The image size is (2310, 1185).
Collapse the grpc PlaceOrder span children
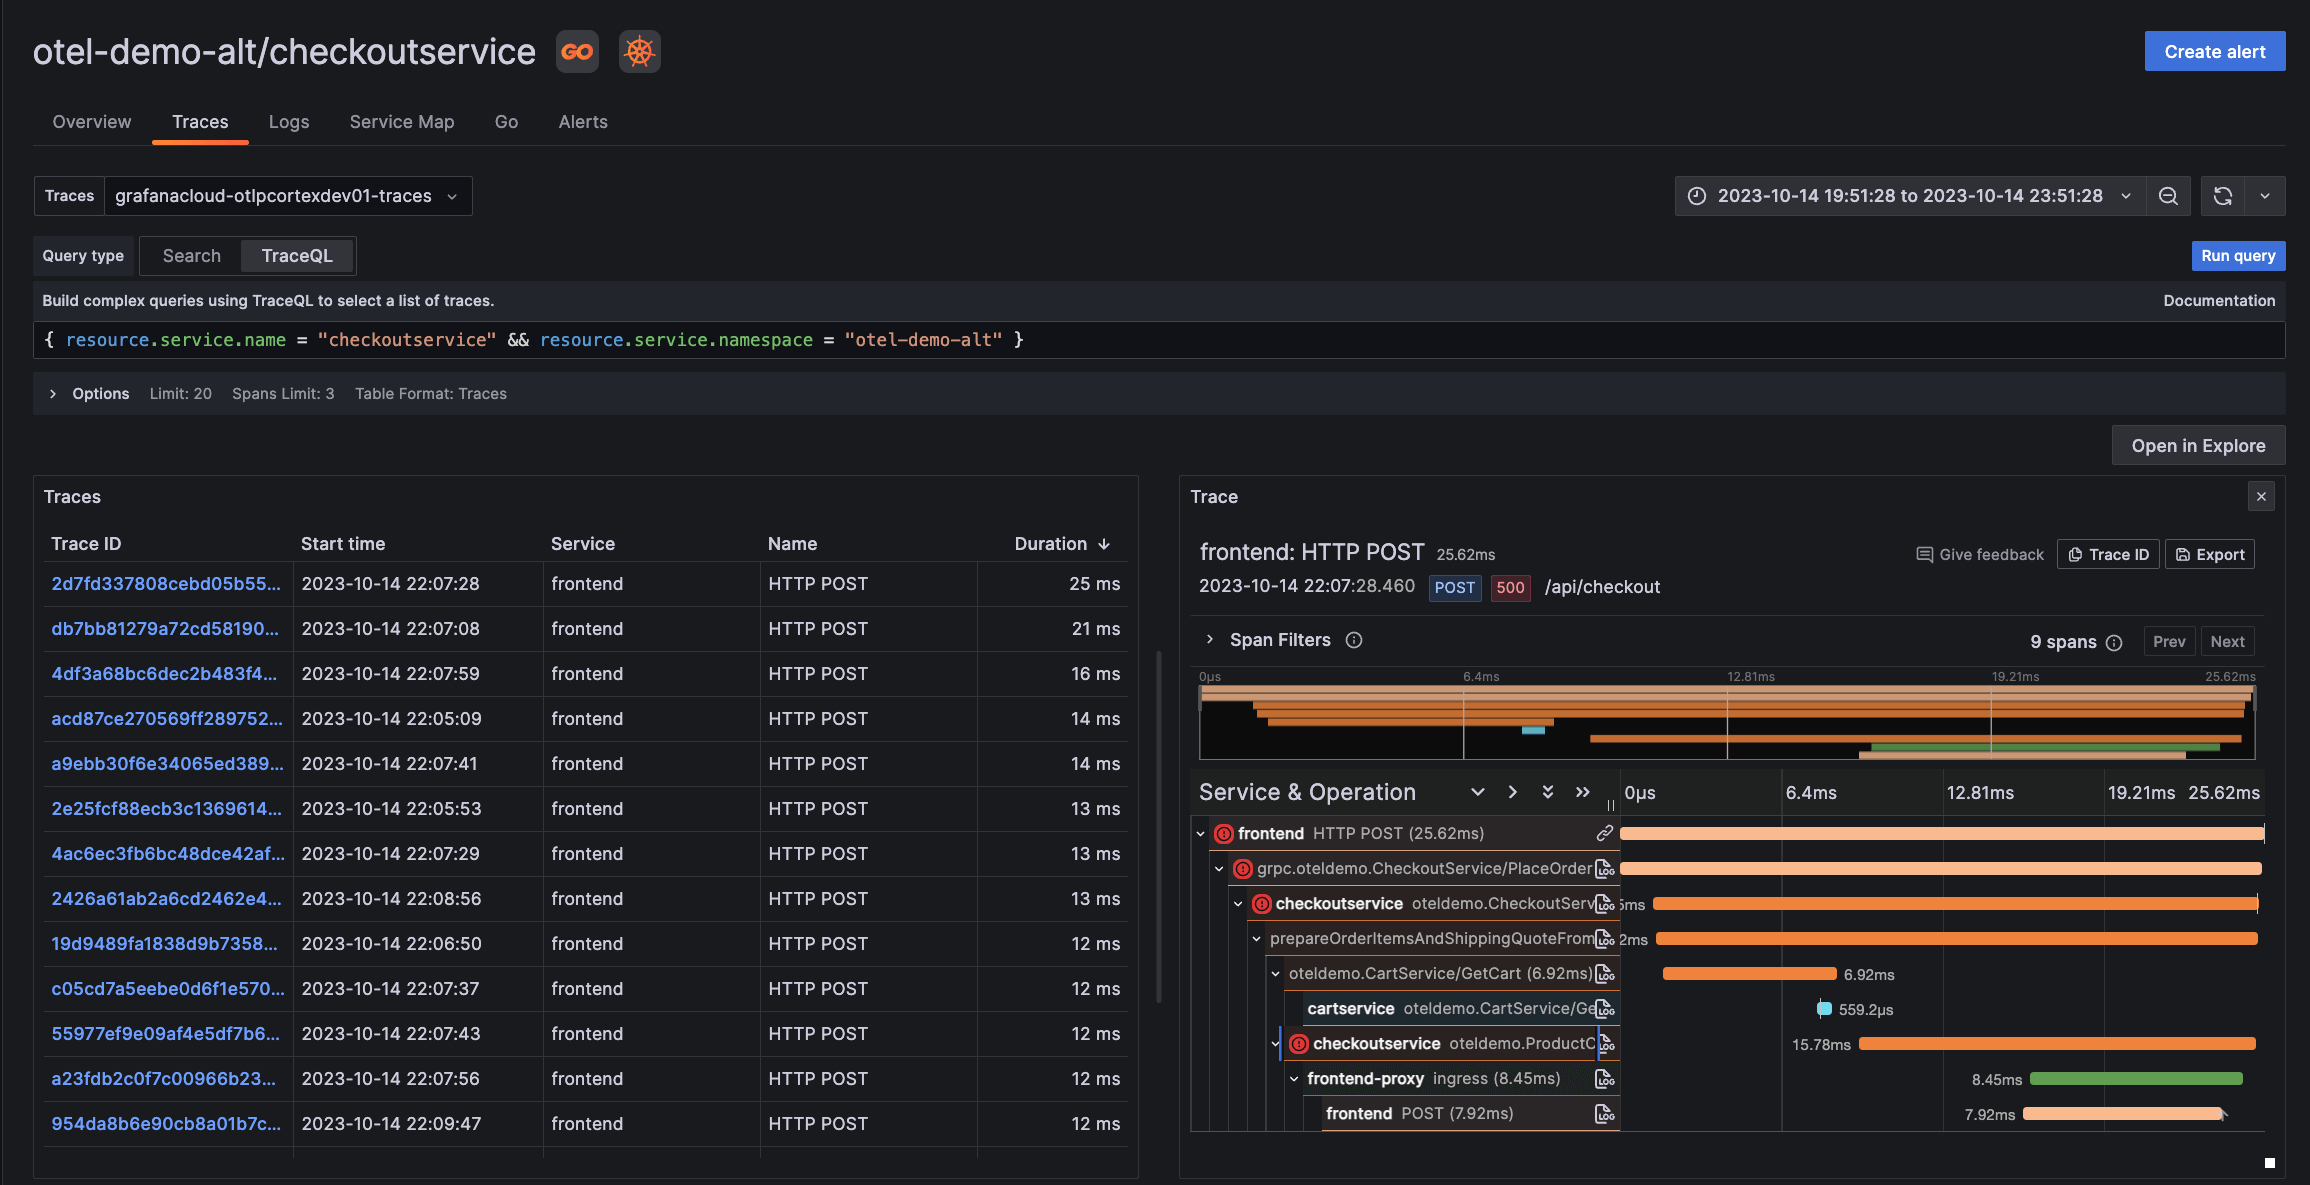tap(1219, 868)
